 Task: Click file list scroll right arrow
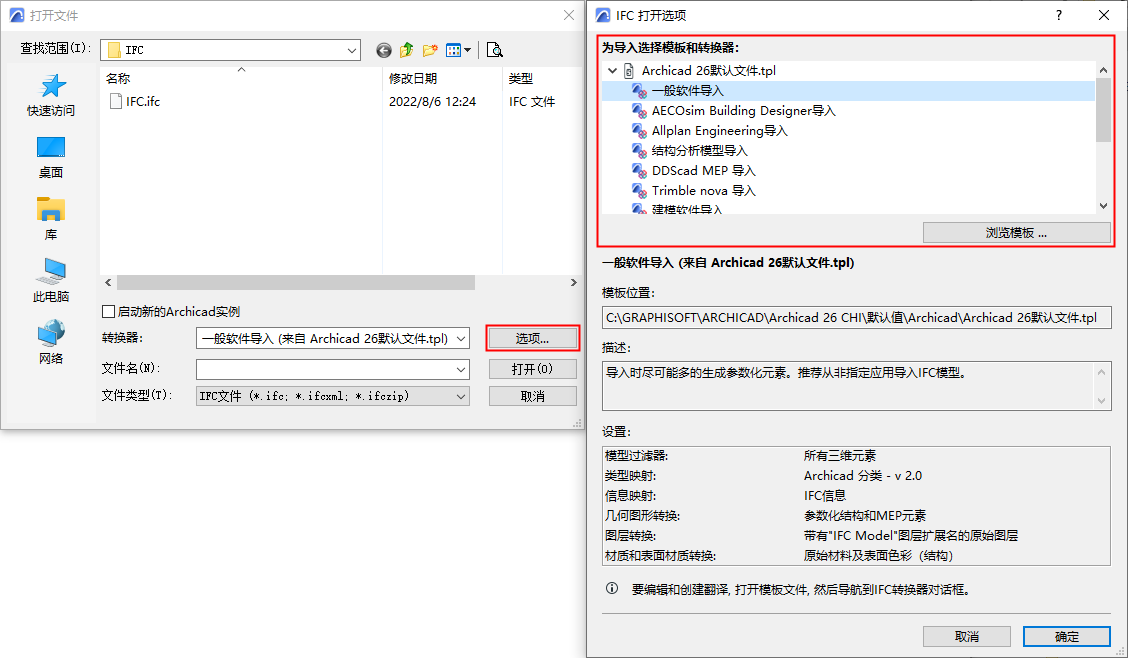click(573, 283)
